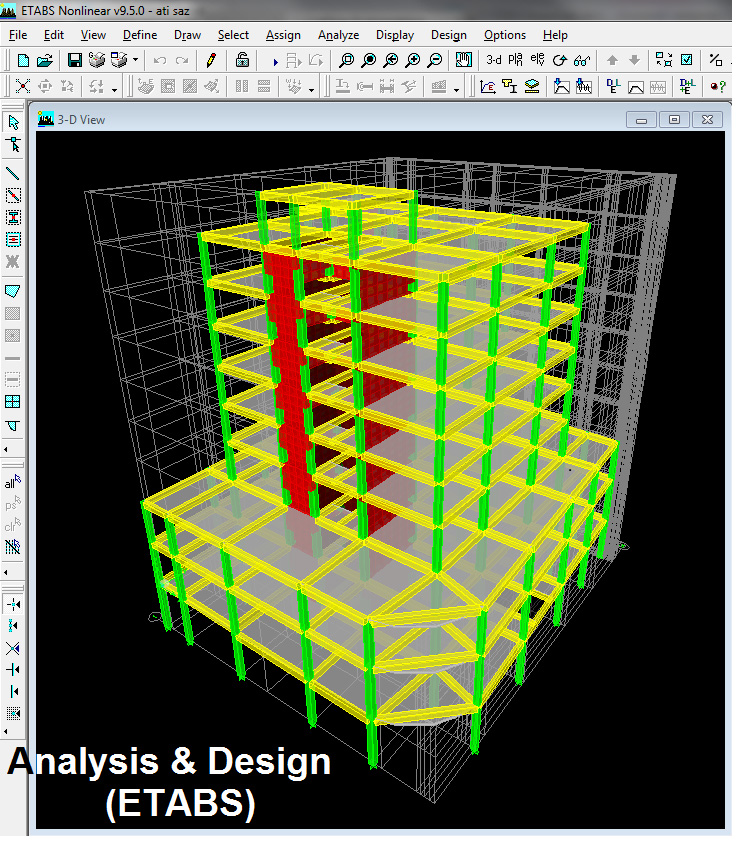Expand the shell design toolbar dropdown arrow
The image size is (736, 844).
pyautogui.click(x=456, y=89)
